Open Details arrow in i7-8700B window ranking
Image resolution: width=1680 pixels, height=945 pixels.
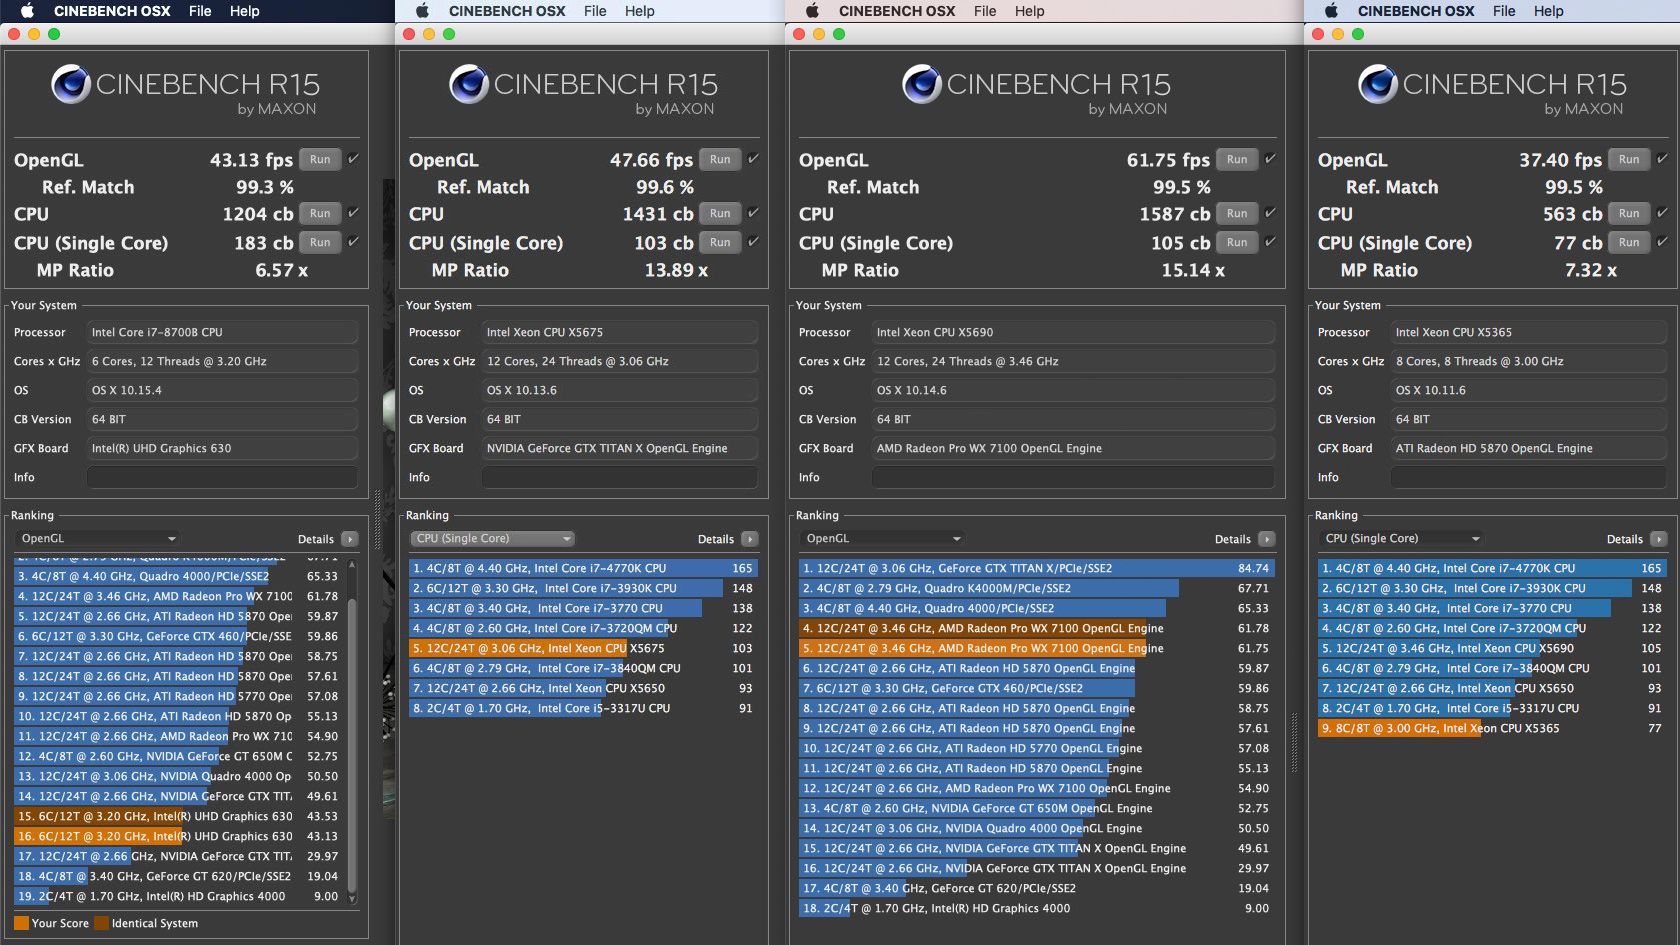coord(350,539)
